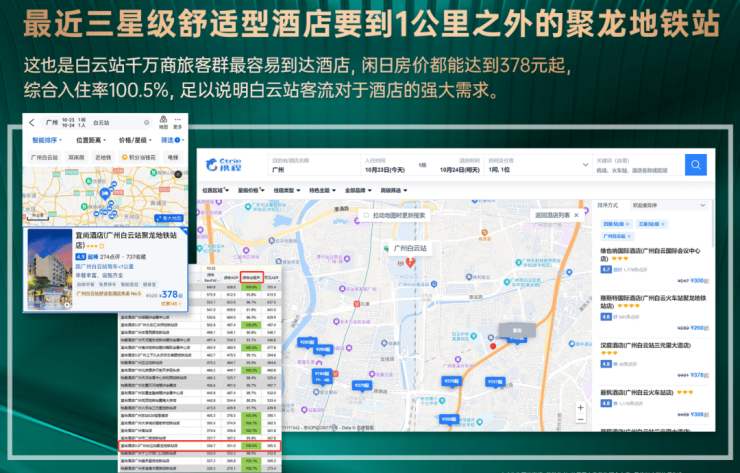Click the ¥300 price of 维也纳国际酒店

tap(698, 280)
